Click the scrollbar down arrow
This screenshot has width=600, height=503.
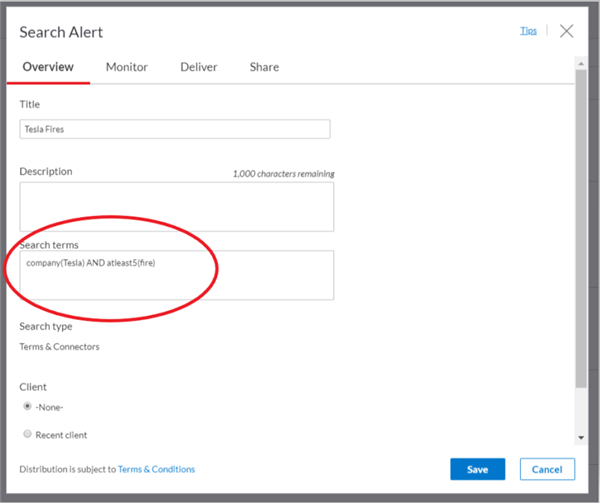click(581, 438)
